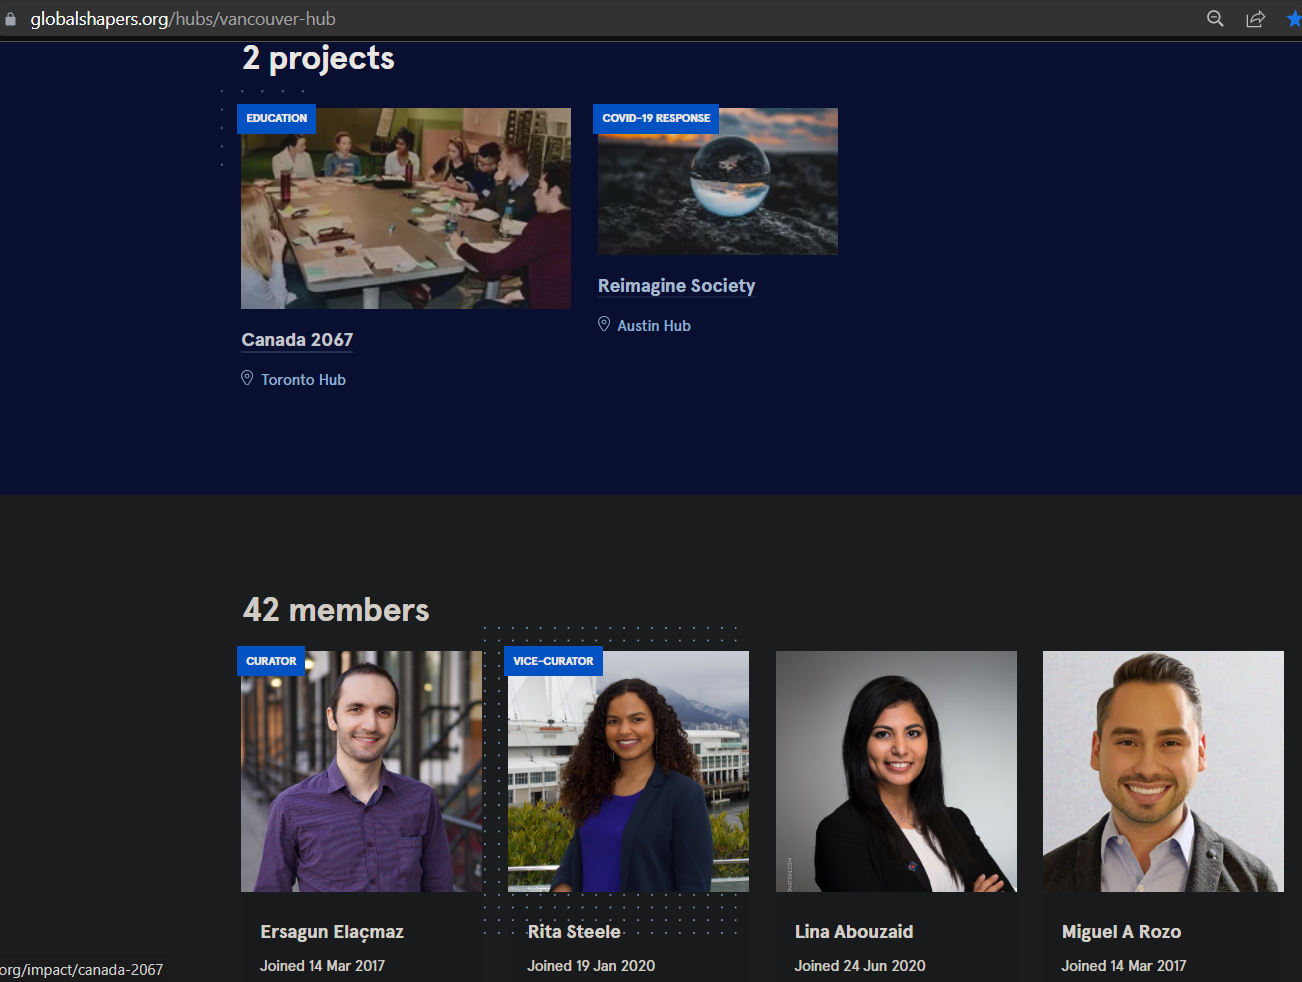1302x982 pixels.
Task: Open the Canada 2067 meeting photo thumbnail
Action: click(x=406, y=208)
